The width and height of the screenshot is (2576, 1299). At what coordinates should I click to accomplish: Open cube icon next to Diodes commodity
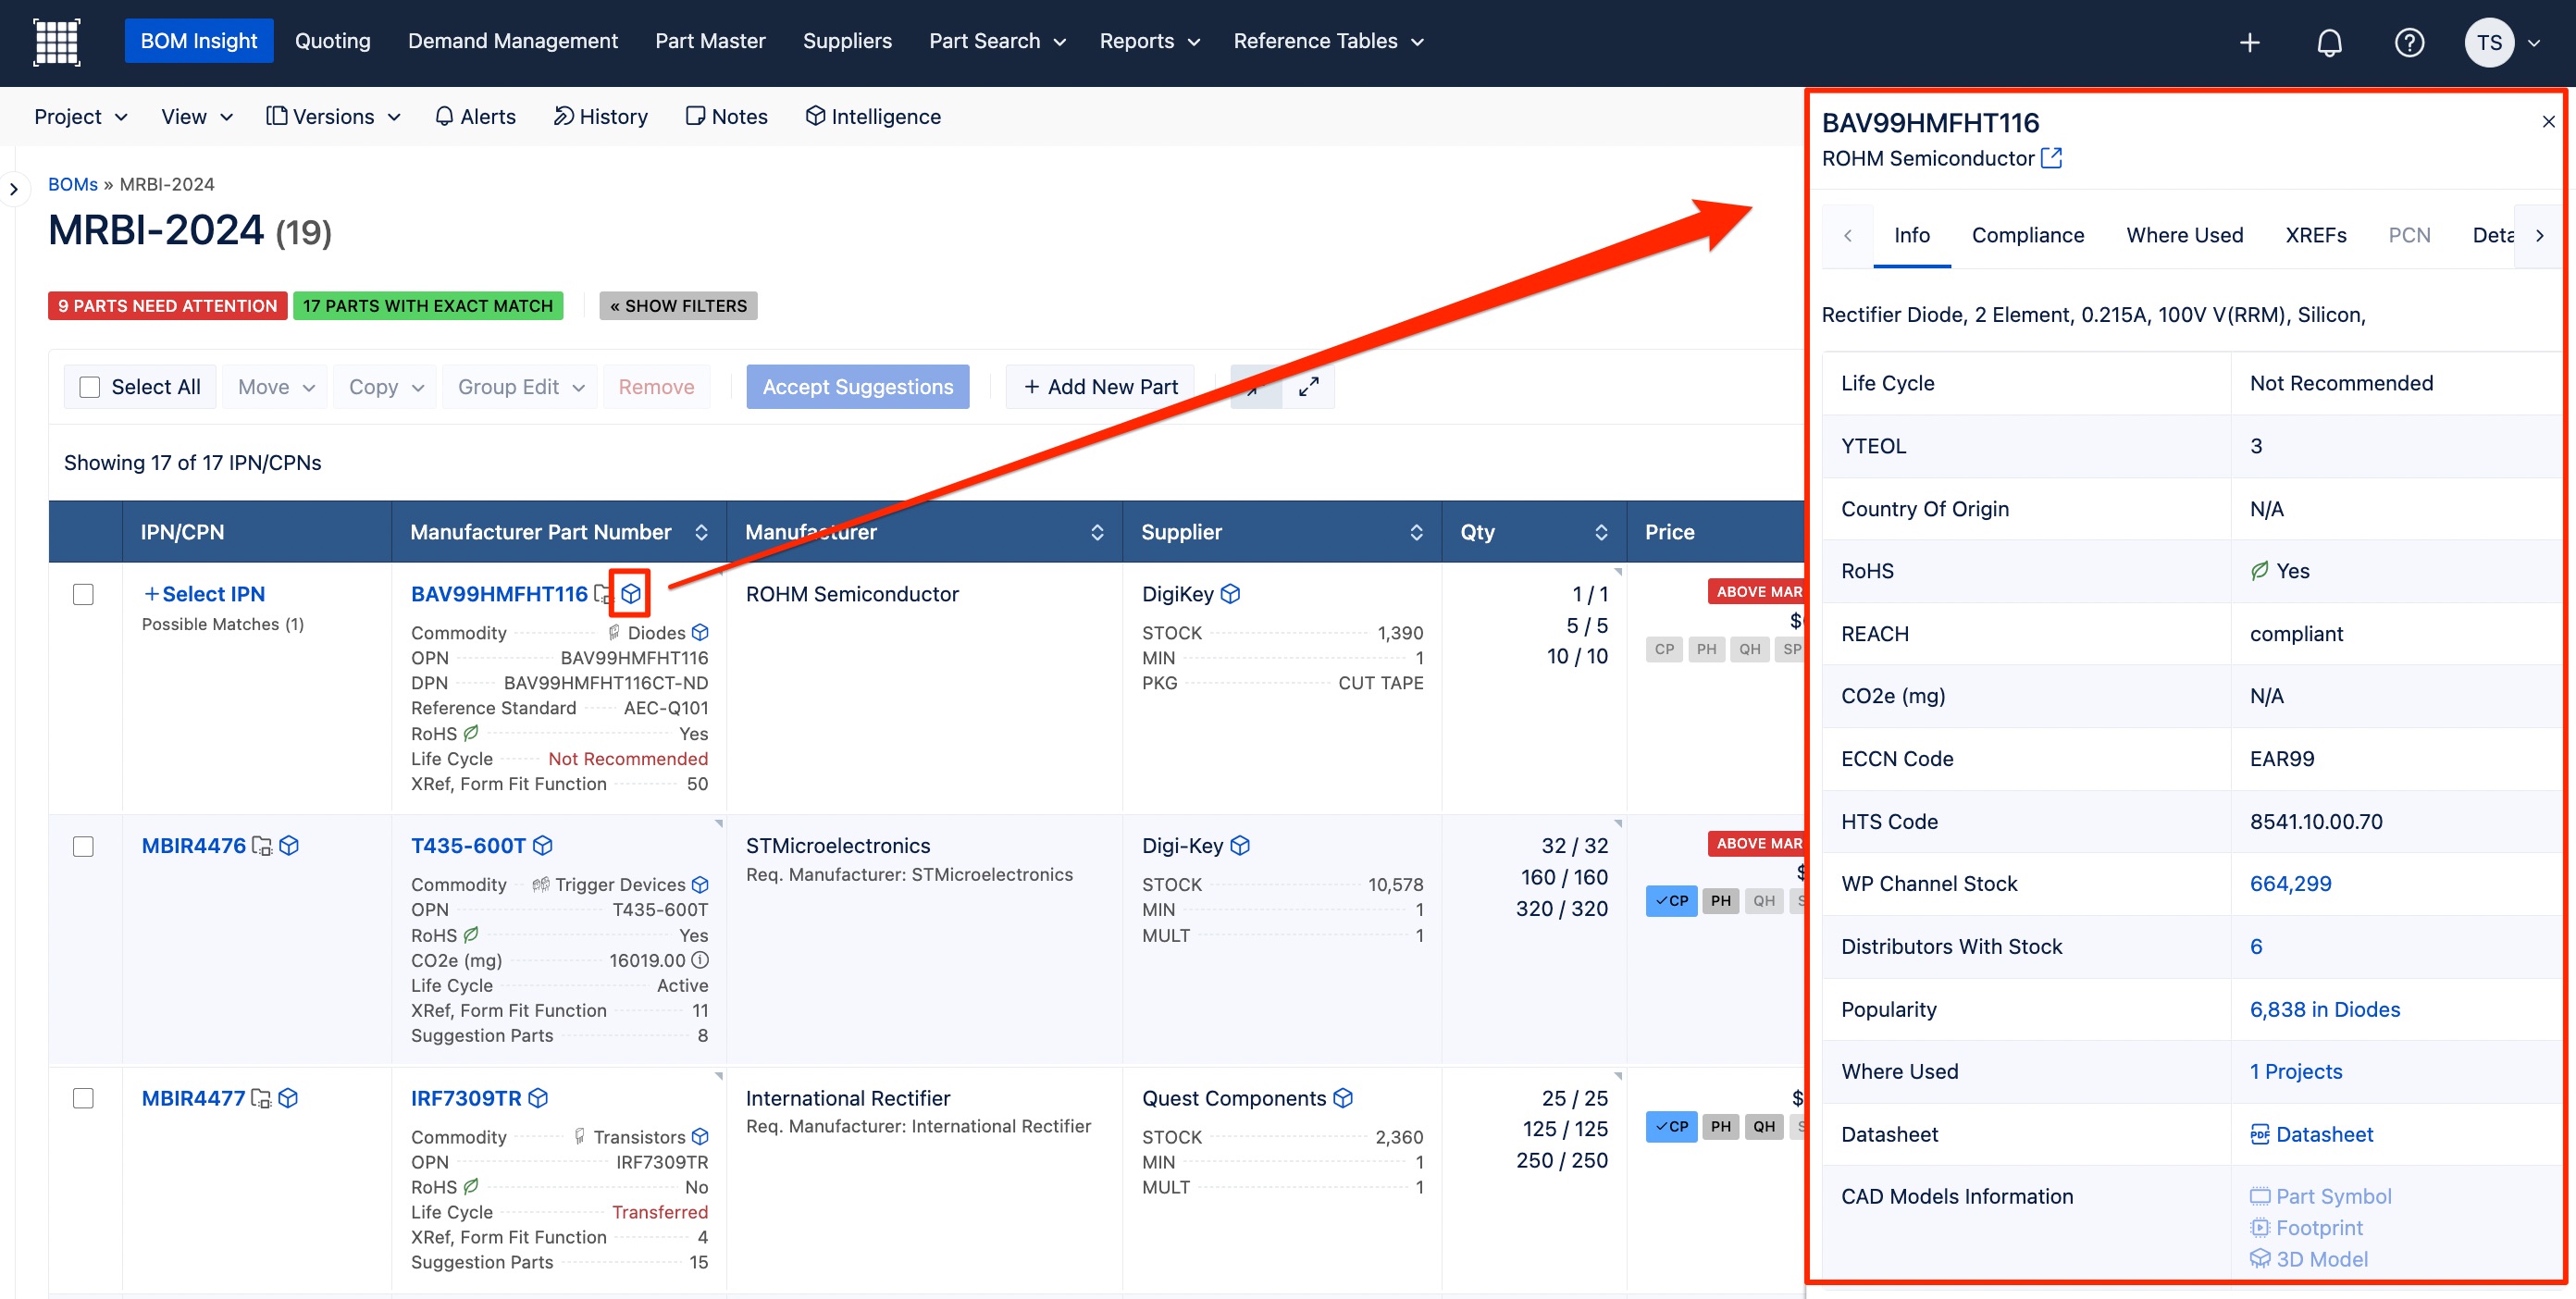[700, 632]
